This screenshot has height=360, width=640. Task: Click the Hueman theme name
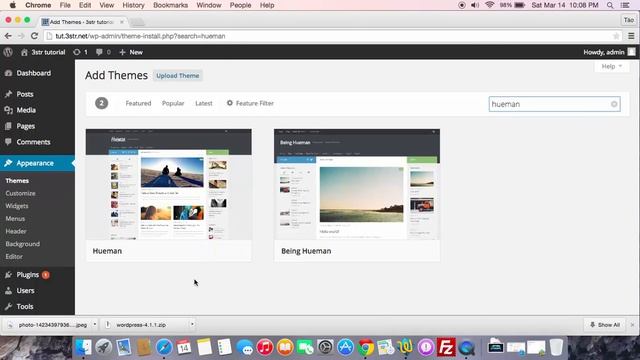point(107,251)
